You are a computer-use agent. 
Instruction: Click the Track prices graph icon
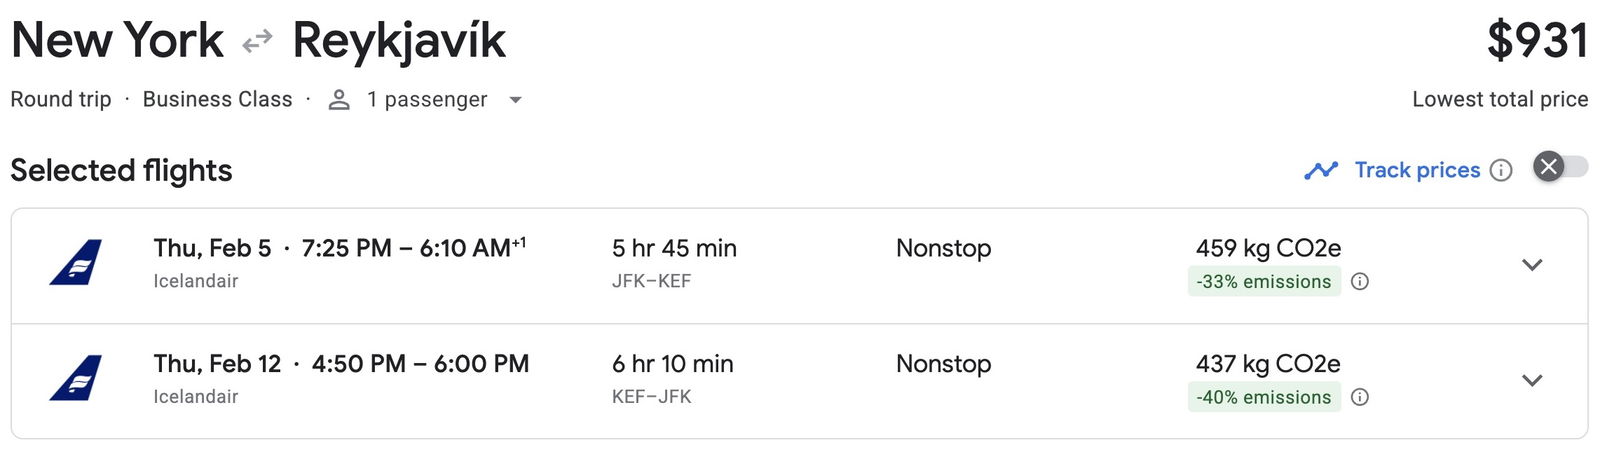point(1320,171)
